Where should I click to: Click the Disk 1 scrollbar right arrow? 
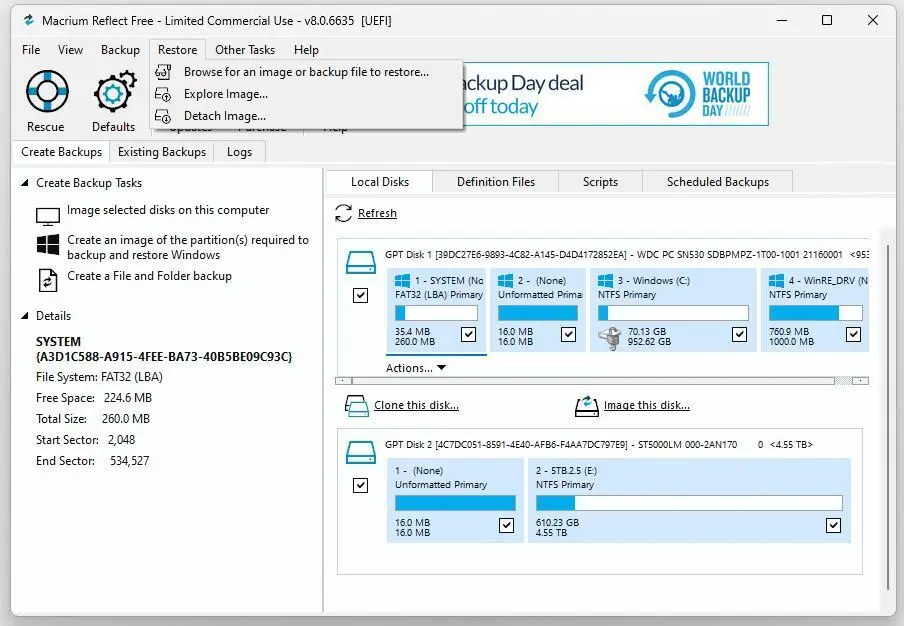[x=860, y=381]
